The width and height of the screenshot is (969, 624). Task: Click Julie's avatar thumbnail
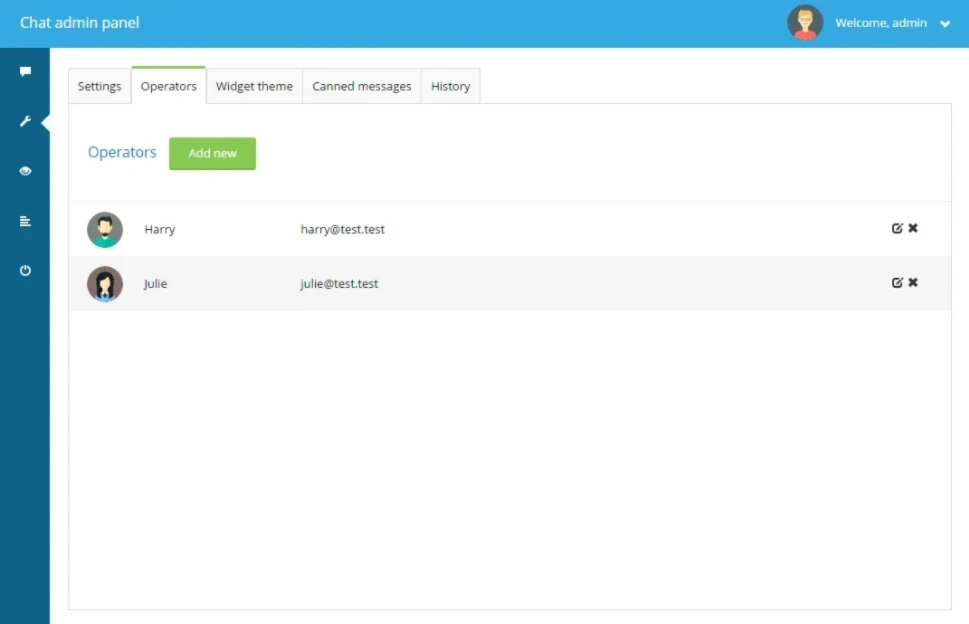click(x=105, y=284)
